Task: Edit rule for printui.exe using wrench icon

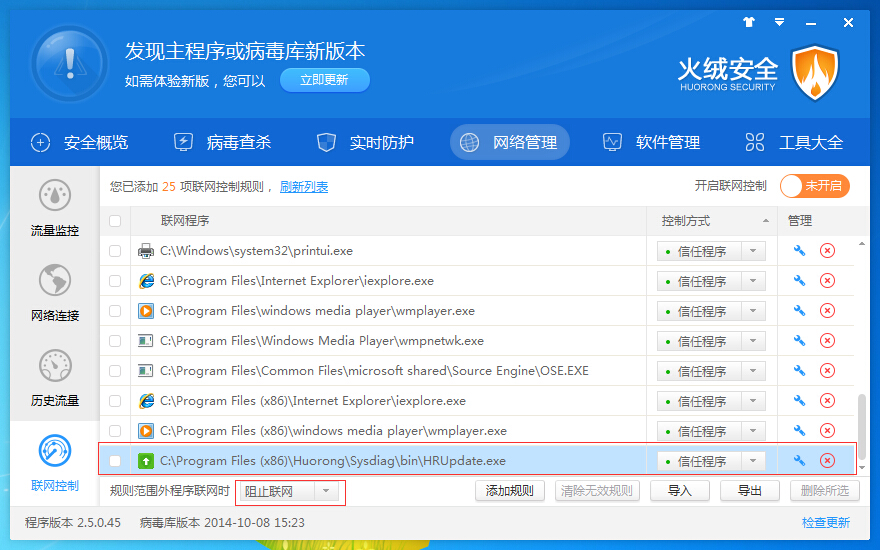Action: pyautogui.click(x=799, y=251)
